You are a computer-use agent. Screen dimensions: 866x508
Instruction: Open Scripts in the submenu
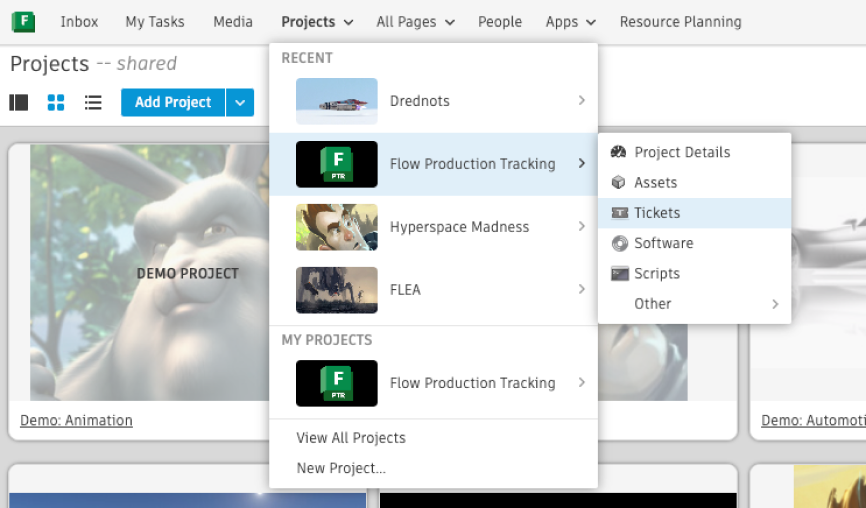point(695,274)
